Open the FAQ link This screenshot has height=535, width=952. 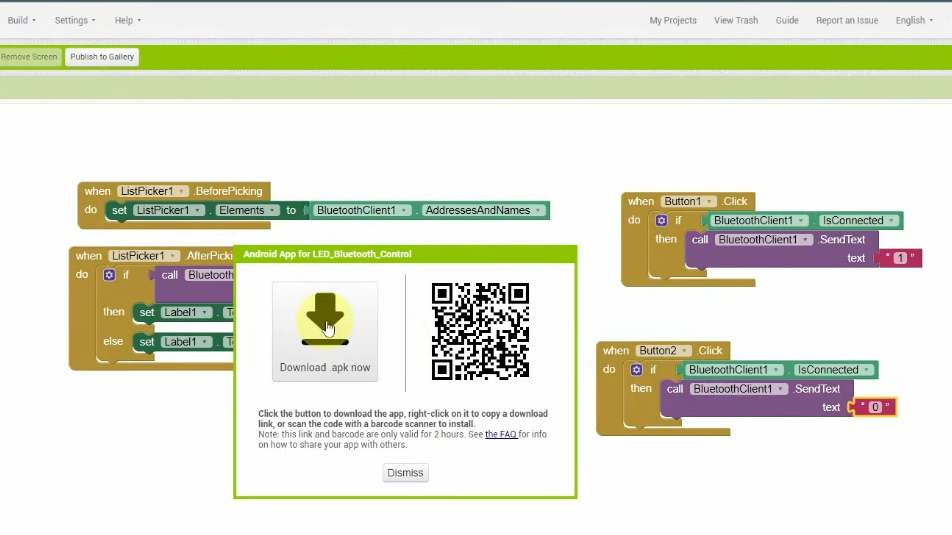coord(501,434)
